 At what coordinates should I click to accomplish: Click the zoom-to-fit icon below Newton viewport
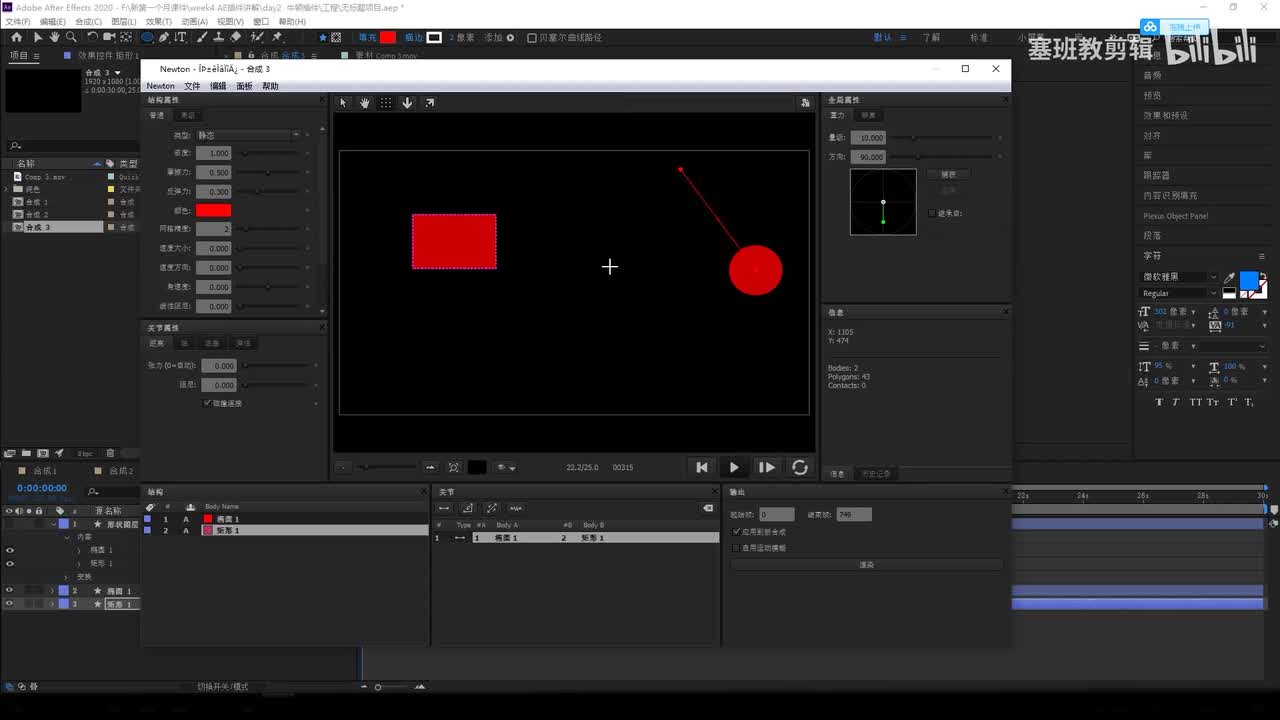453,467
